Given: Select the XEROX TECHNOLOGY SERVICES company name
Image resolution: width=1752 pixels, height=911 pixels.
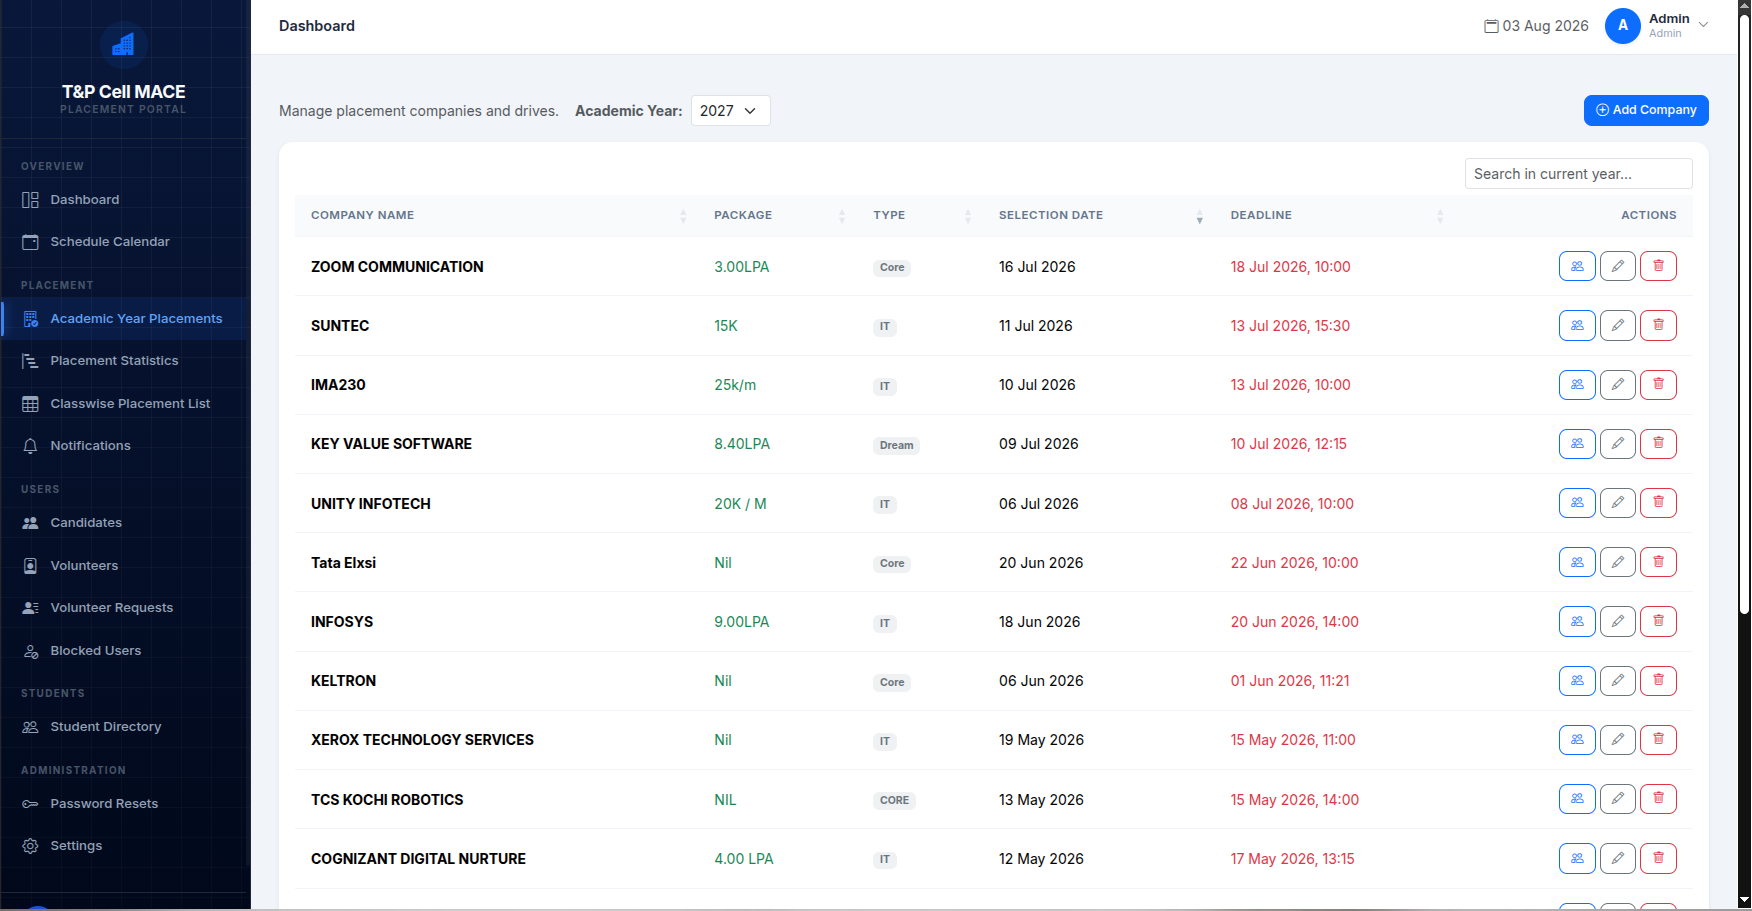Looking at the screenshot, I should click(x=422, y=740).
